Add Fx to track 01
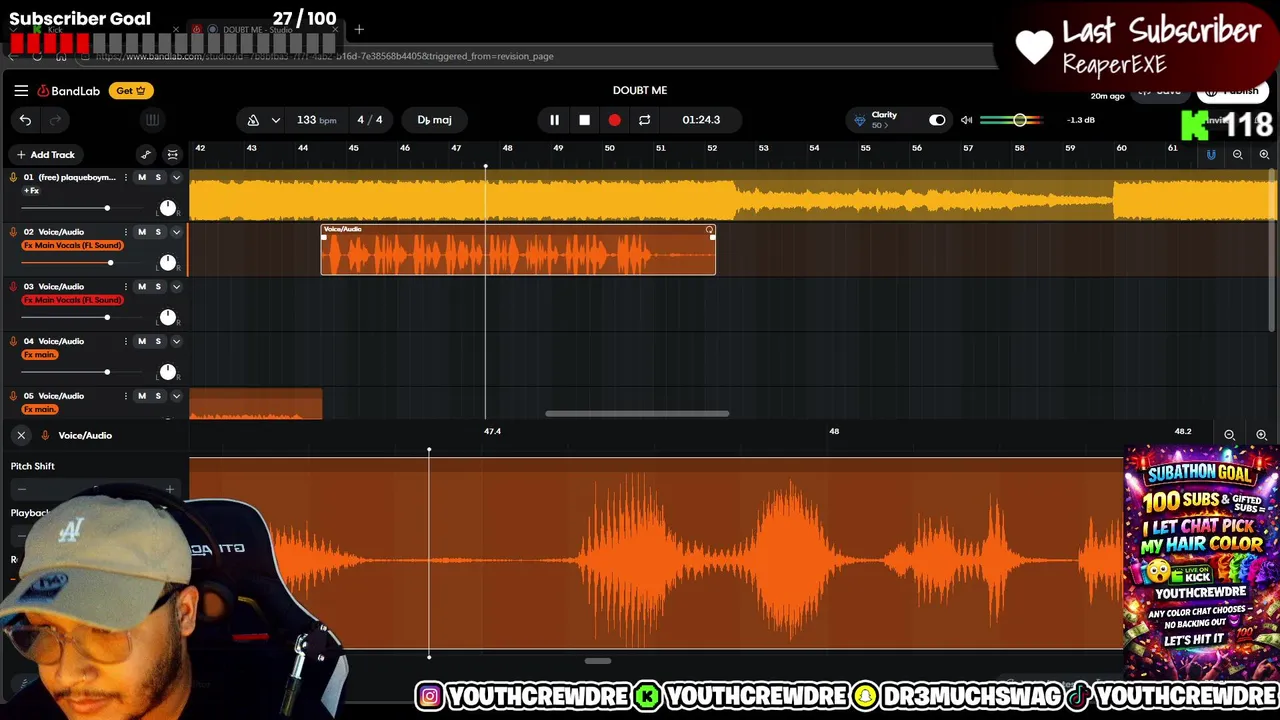The width and height of the screenshot is (1280, 720). pos(32,190)
